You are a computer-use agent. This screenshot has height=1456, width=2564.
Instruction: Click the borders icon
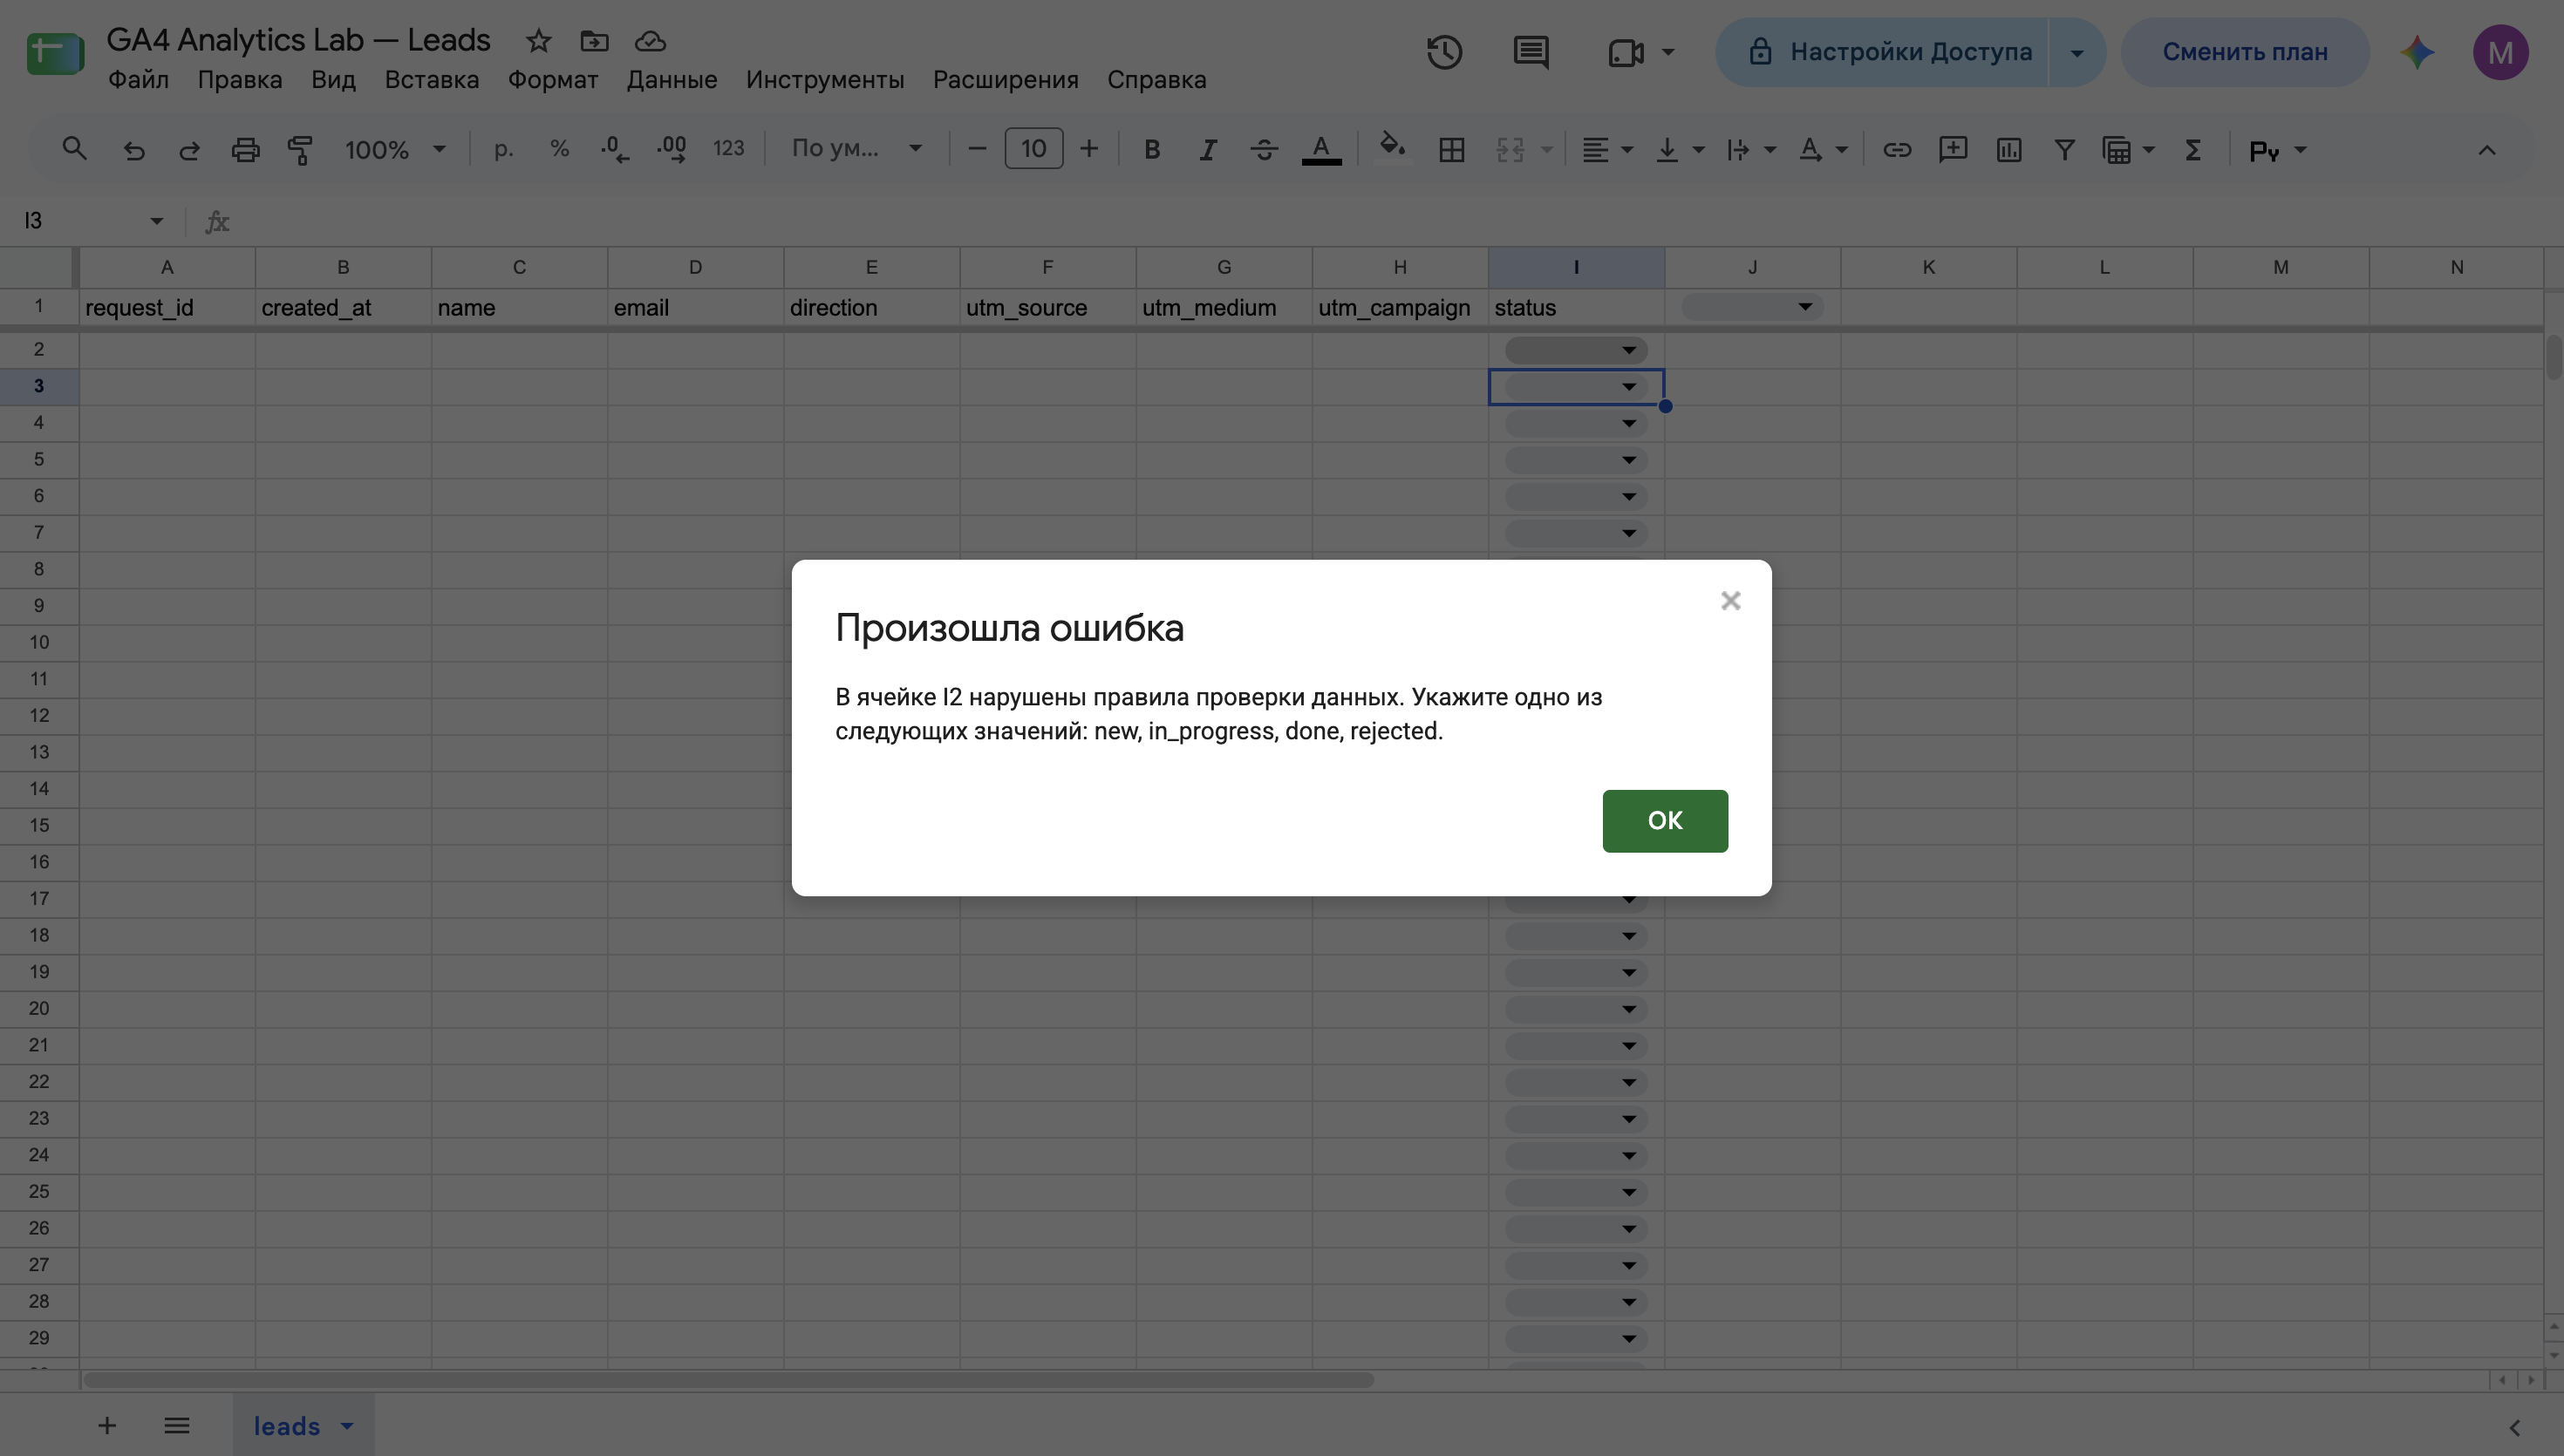pyautogui.click(x=1451, y=150)
